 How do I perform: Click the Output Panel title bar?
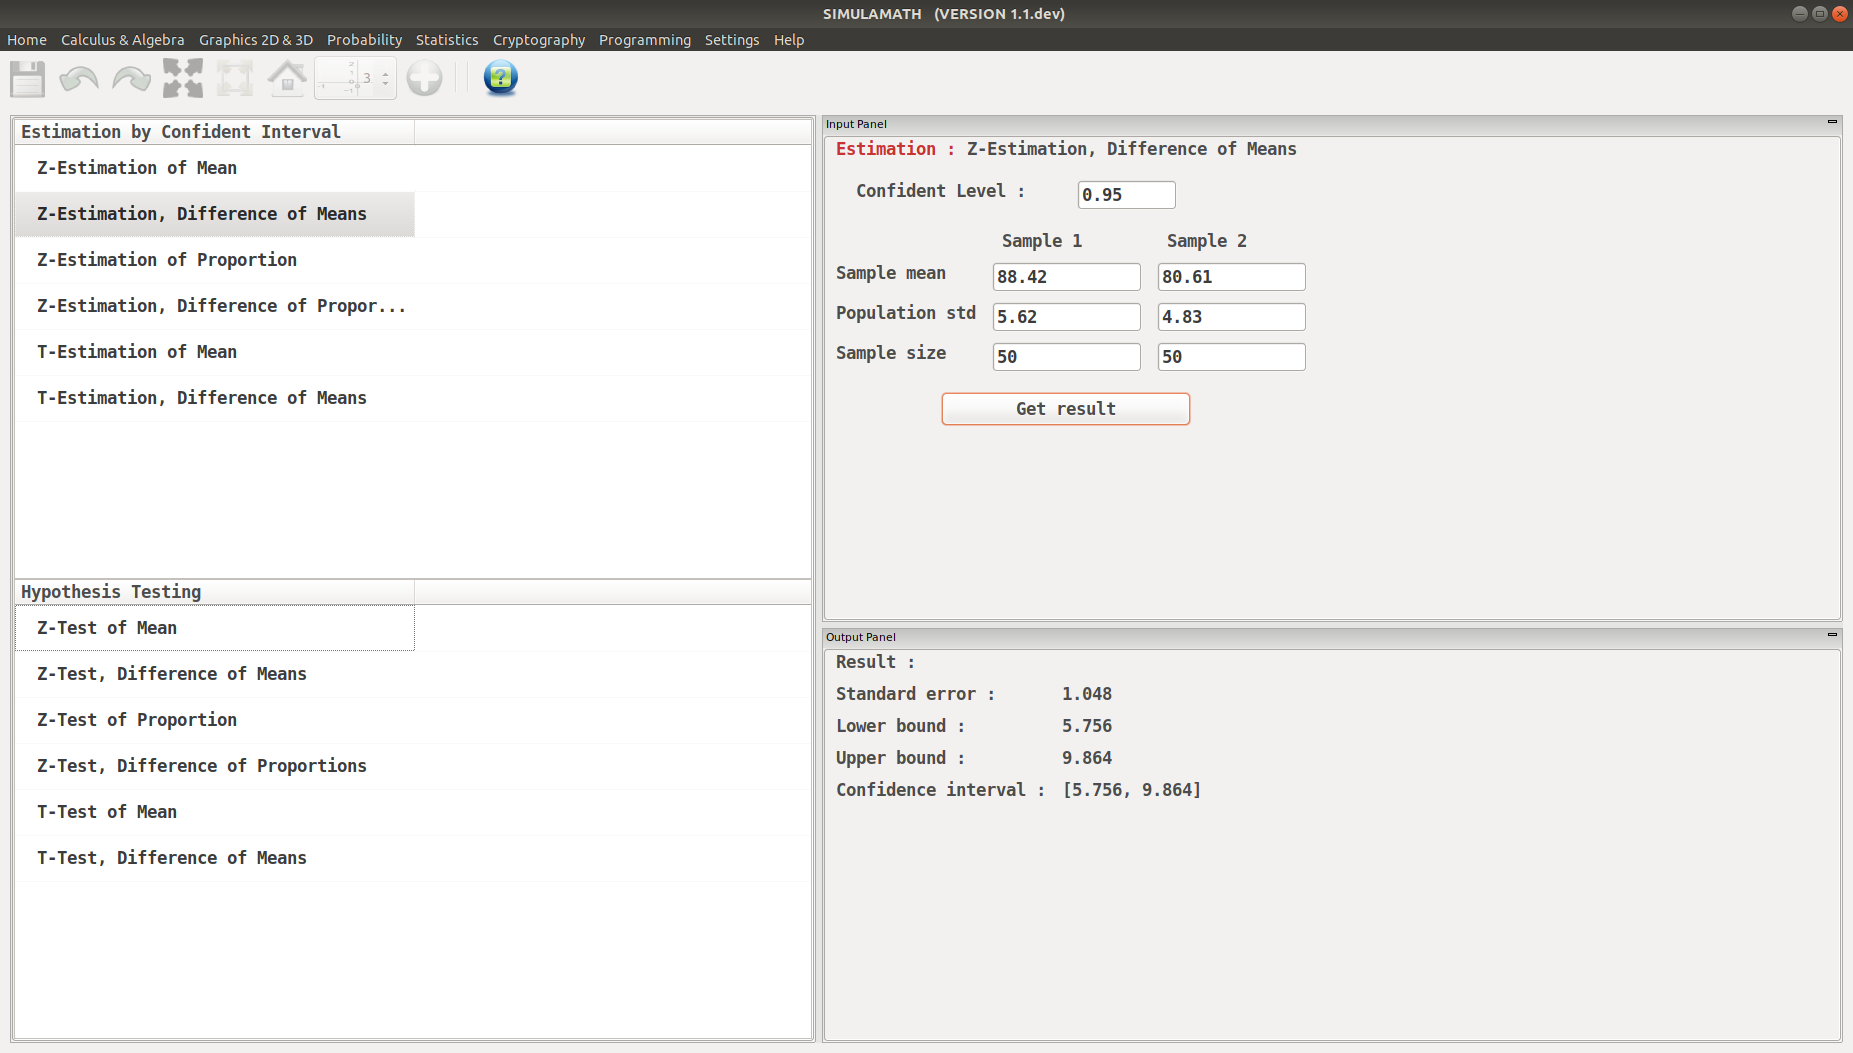pos(1332,637)
